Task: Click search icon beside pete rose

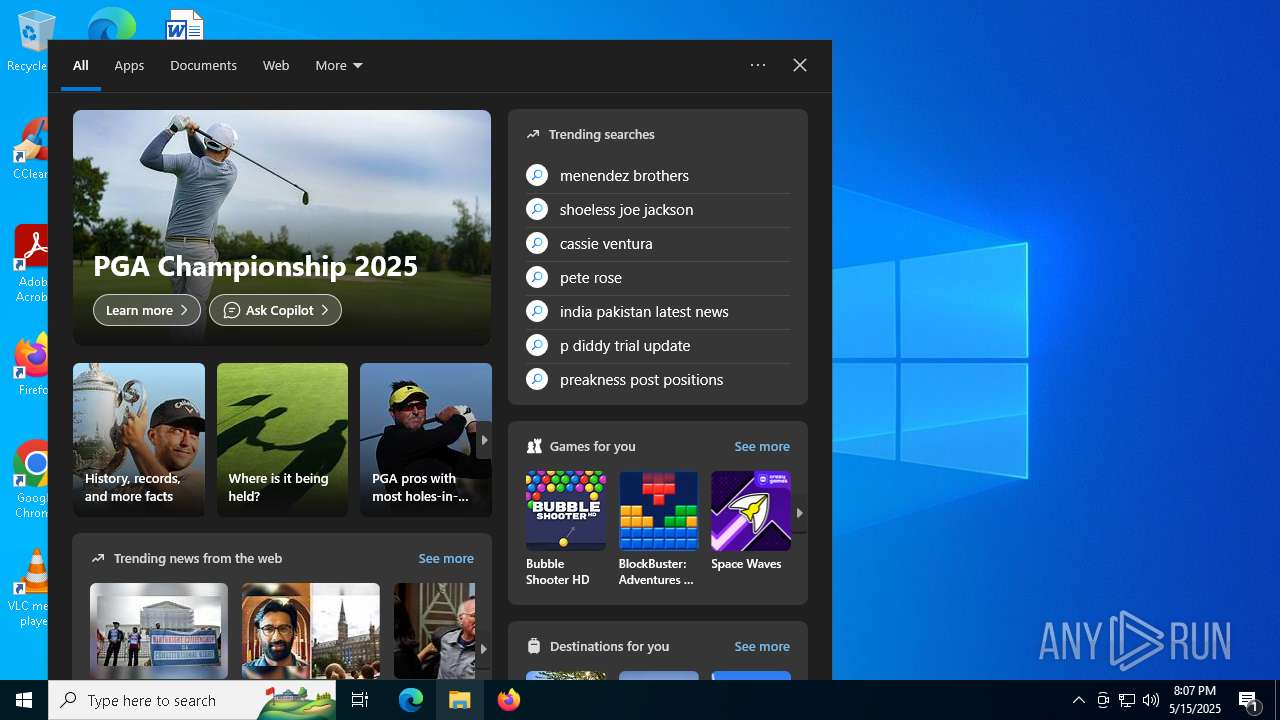Action: 537,277
